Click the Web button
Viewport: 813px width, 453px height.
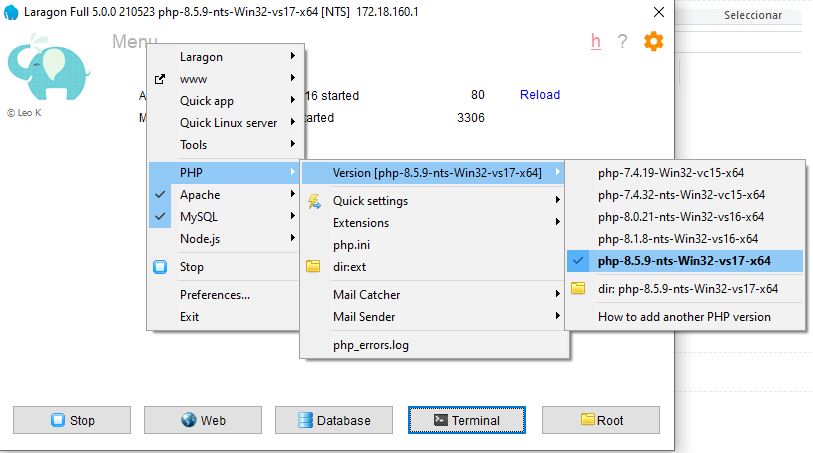[x=203, y=420]
